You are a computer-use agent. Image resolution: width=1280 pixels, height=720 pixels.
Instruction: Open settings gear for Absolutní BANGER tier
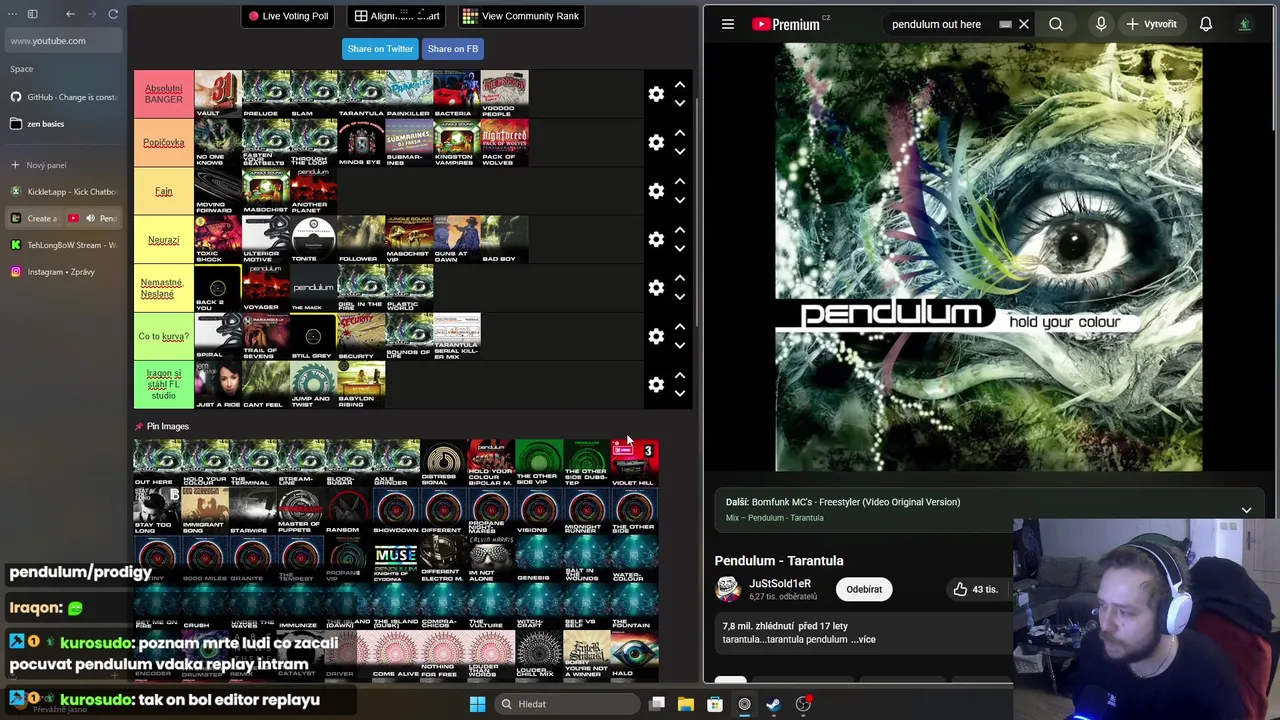click(656, 94)
